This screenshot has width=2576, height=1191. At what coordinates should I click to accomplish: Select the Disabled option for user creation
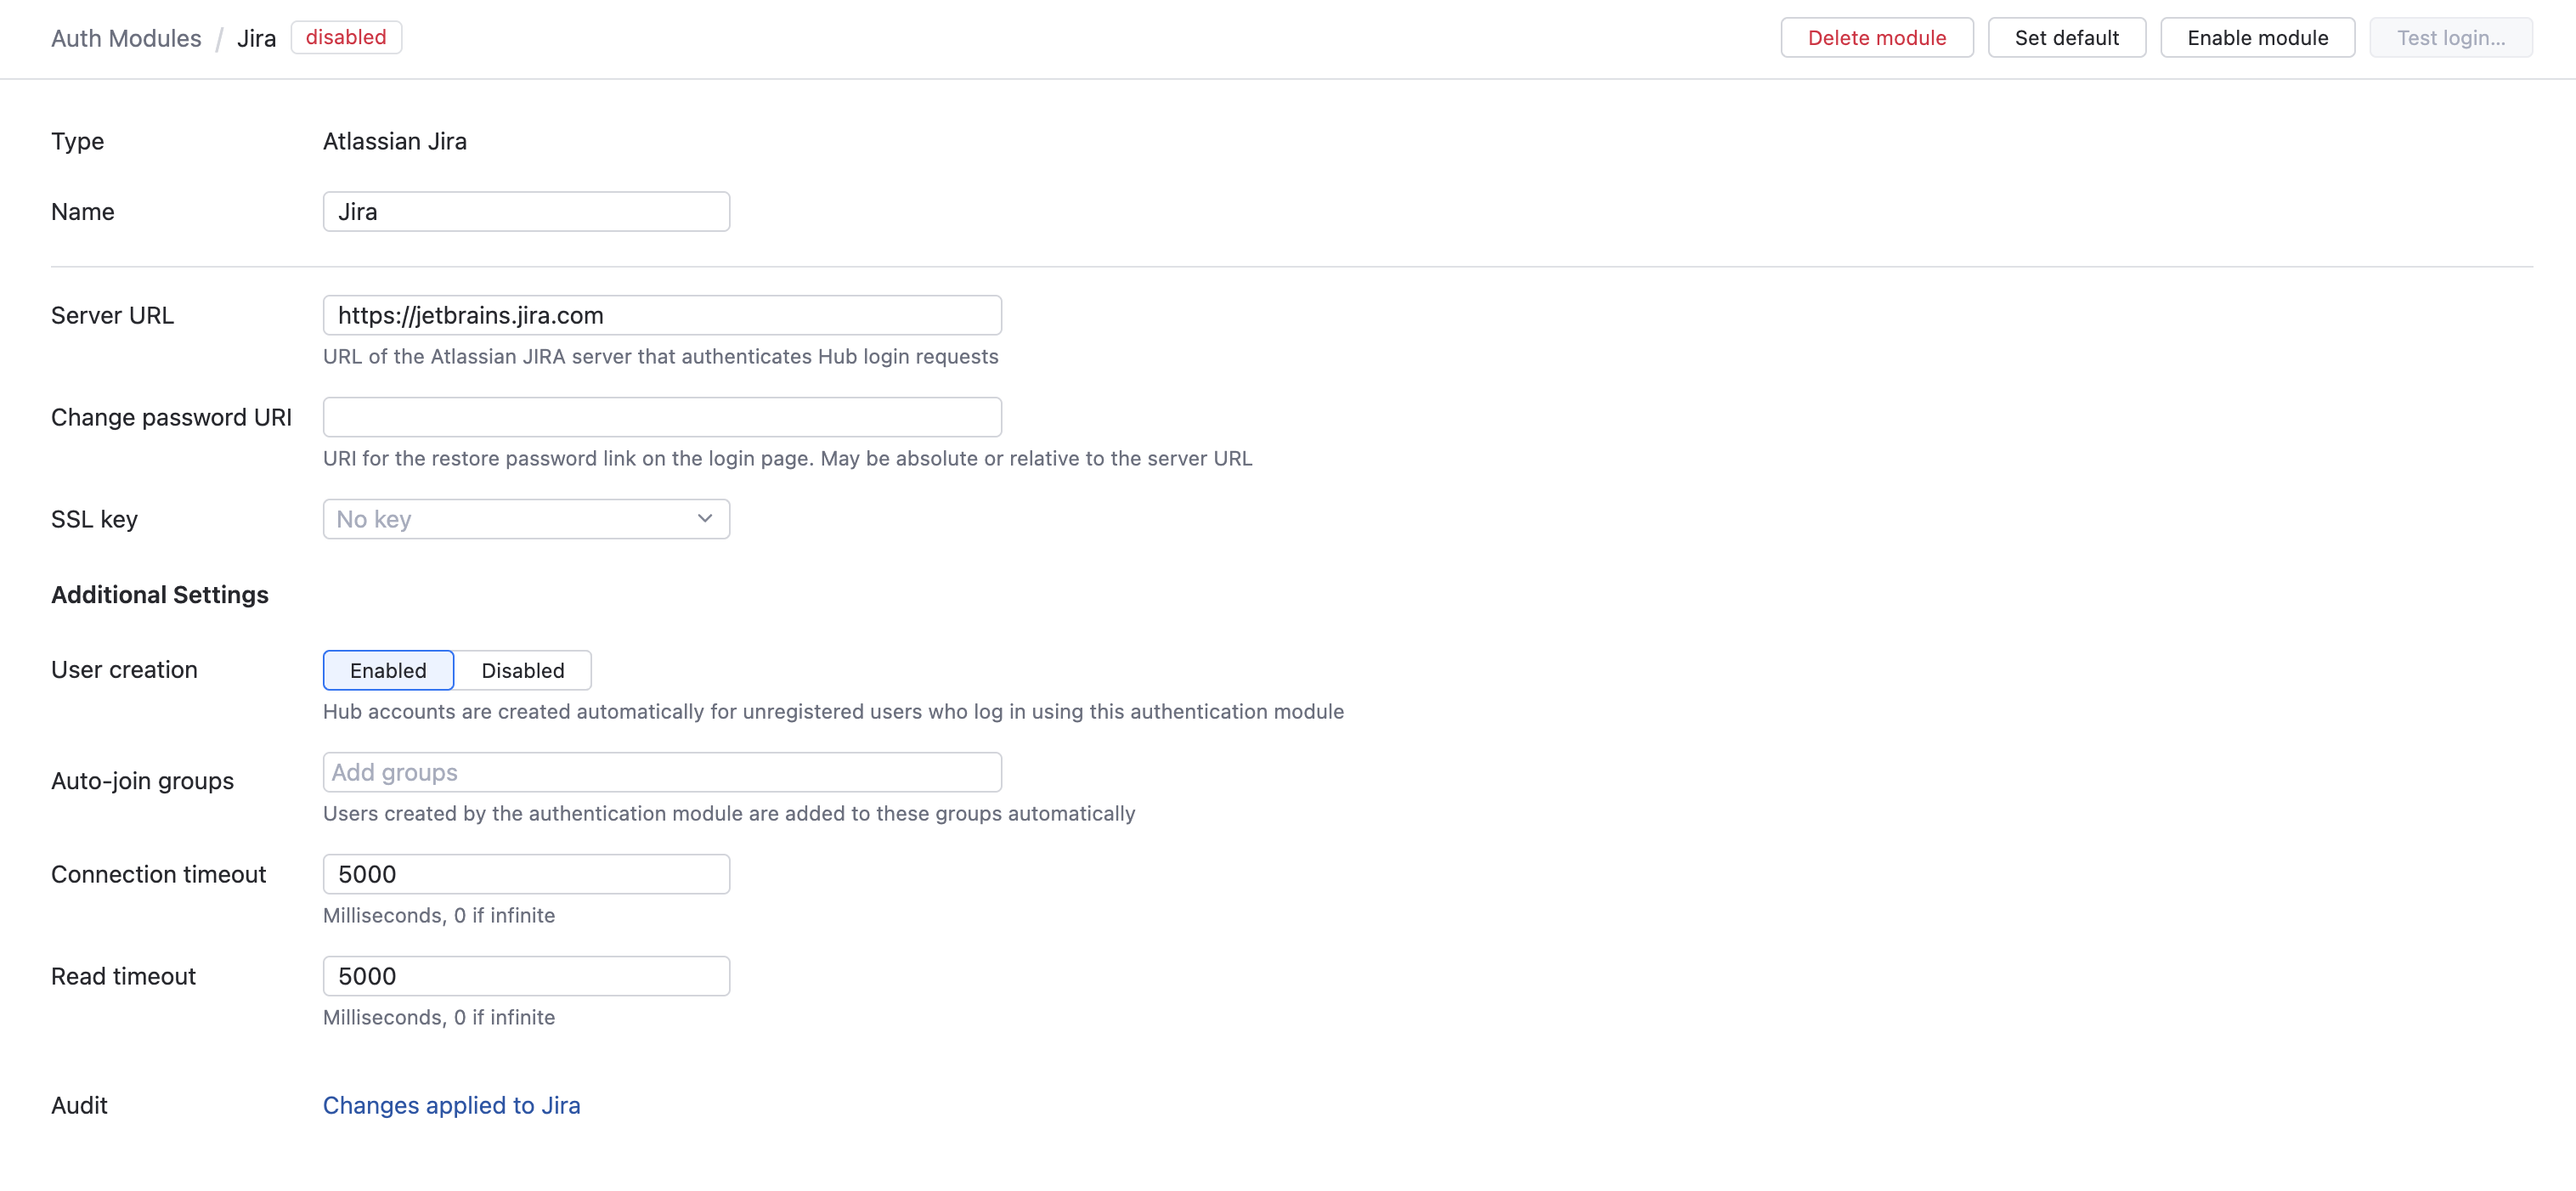[523, 670]
